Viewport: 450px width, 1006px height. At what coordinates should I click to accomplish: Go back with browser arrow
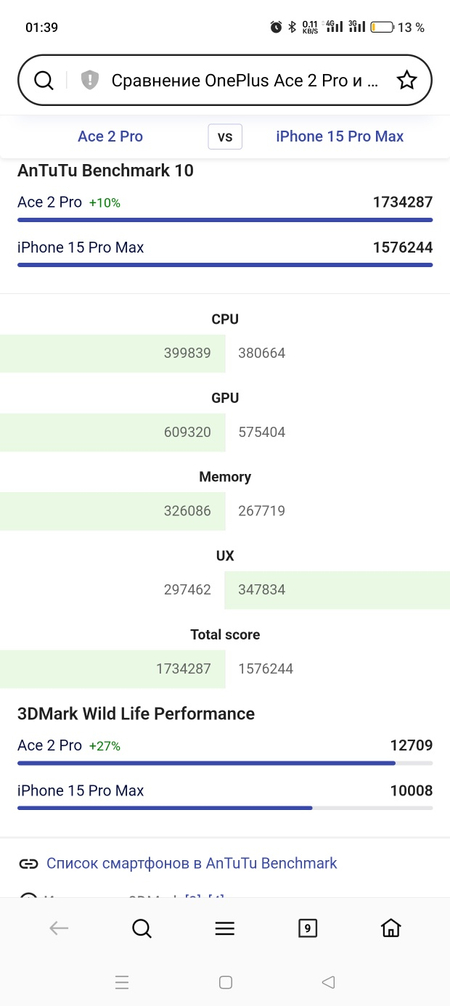(x=58, y=928)
